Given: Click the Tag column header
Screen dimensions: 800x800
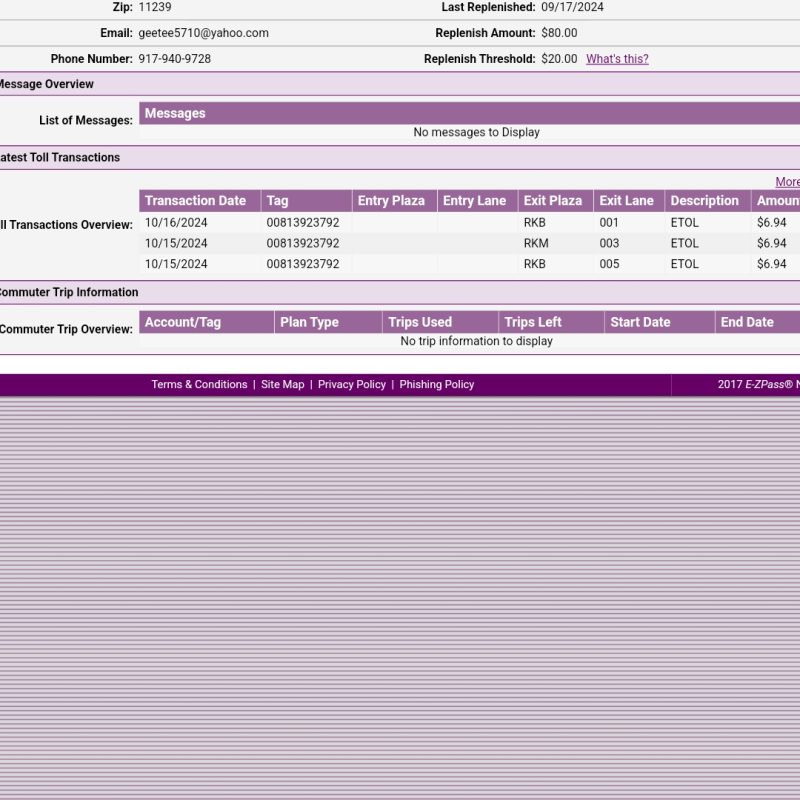Looking at the screenshot, I should [277, 201].
